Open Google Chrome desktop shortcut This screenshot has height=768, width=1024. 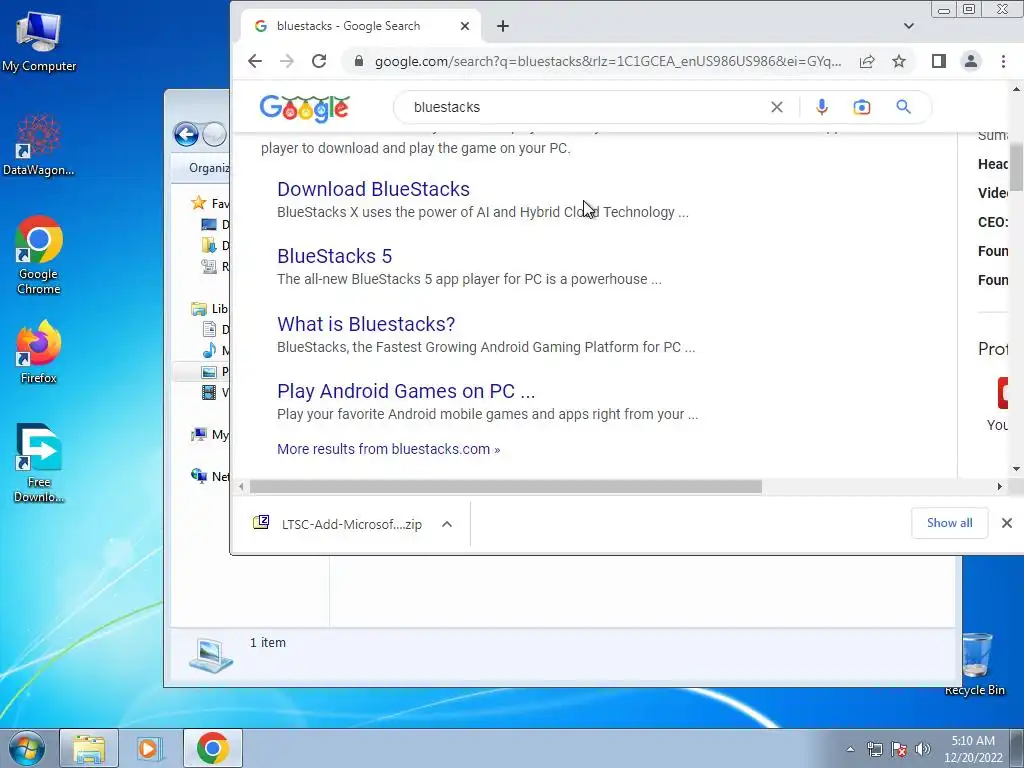39,255
